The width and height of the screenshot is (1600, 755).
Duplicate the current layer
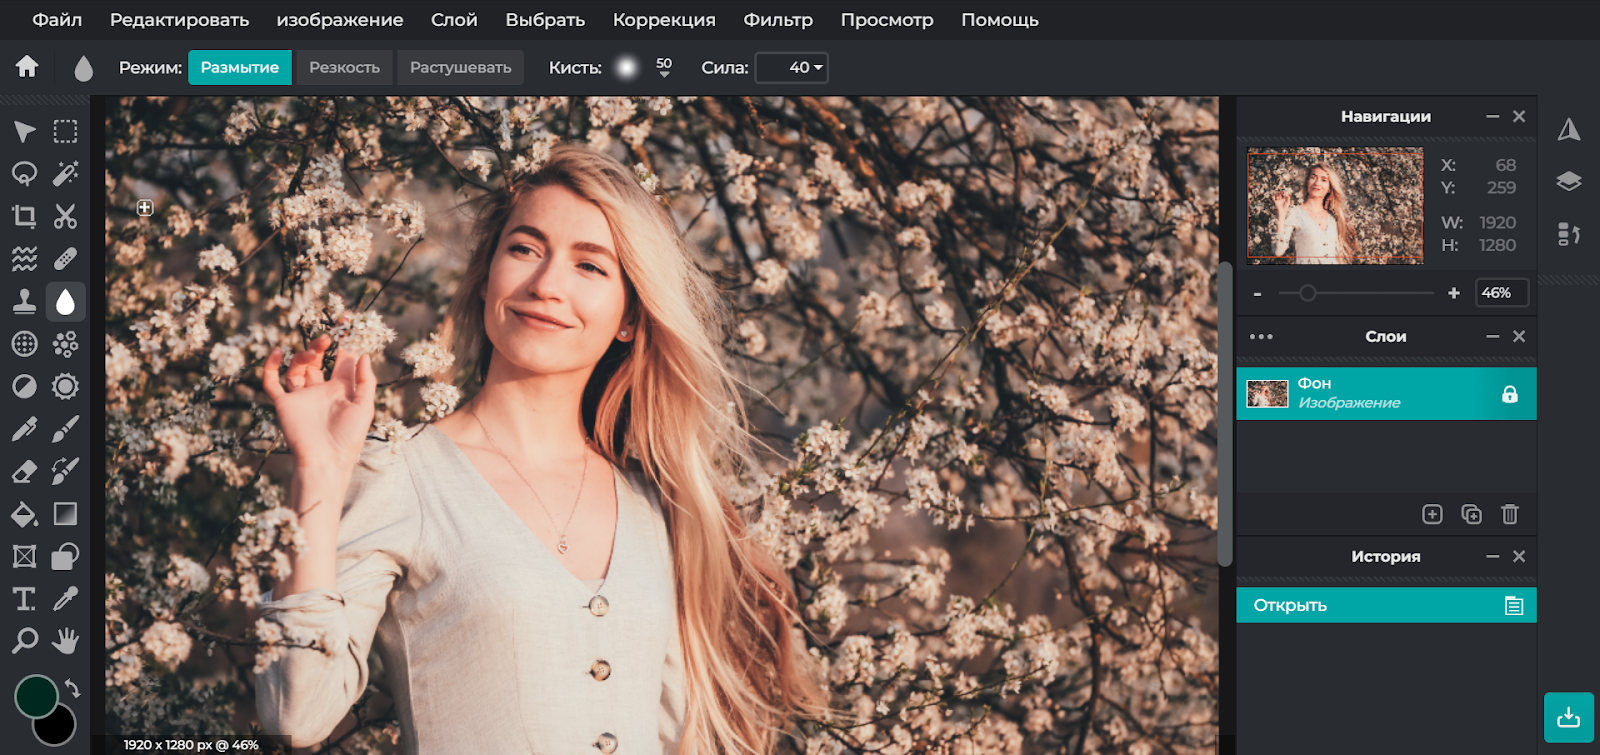1471,514
